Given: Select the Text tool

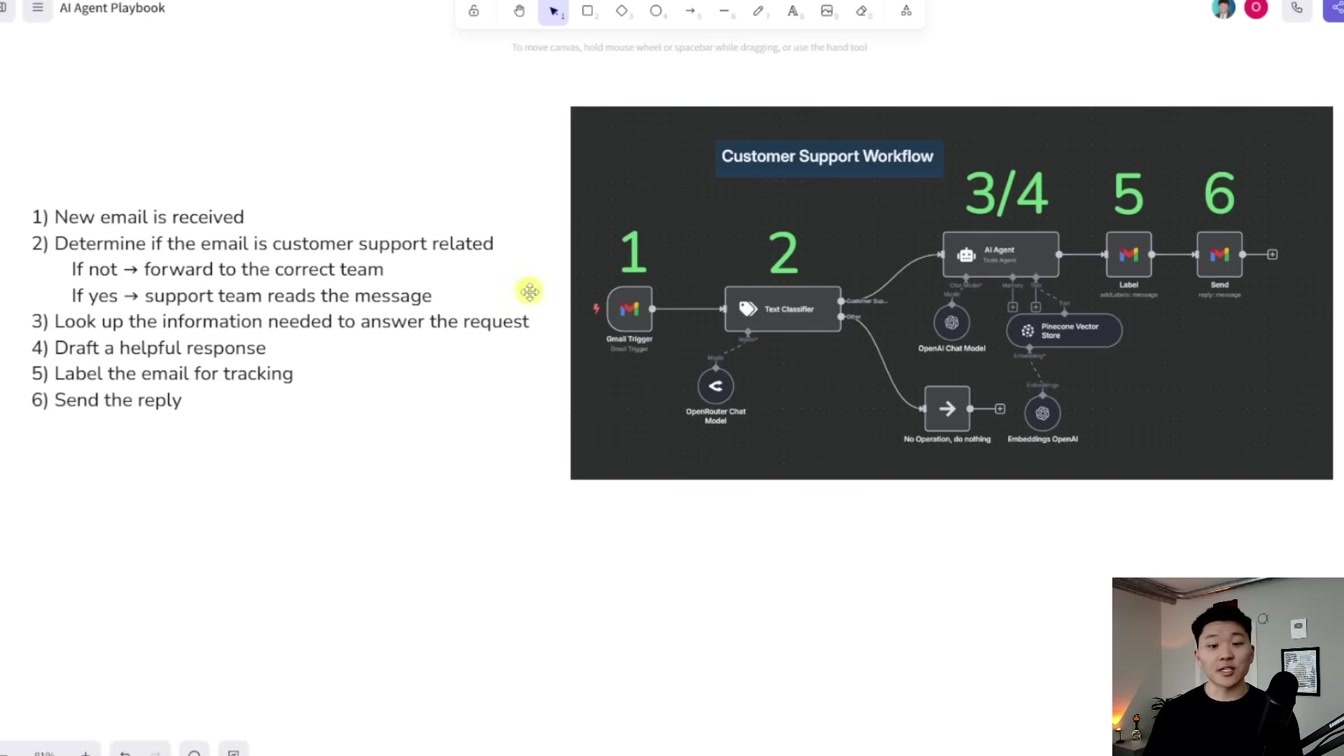Looking at the screenshot, I should (x=793, y=11).
